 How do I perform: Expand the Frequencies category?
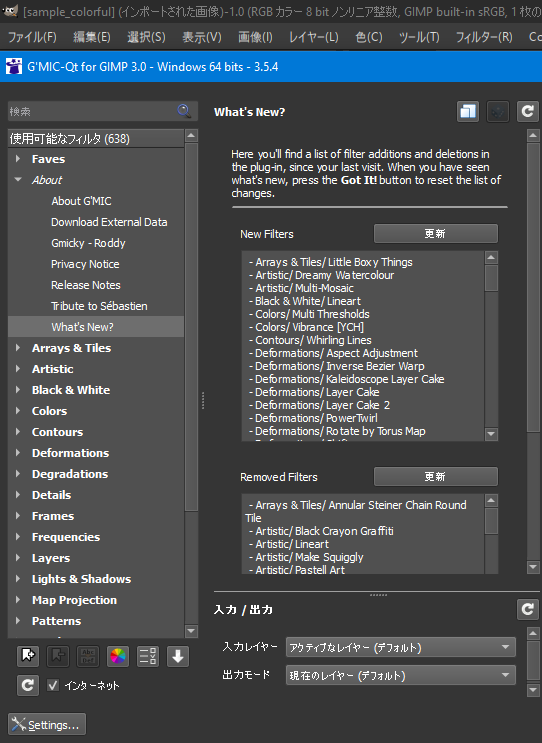[x=18, y=537]
